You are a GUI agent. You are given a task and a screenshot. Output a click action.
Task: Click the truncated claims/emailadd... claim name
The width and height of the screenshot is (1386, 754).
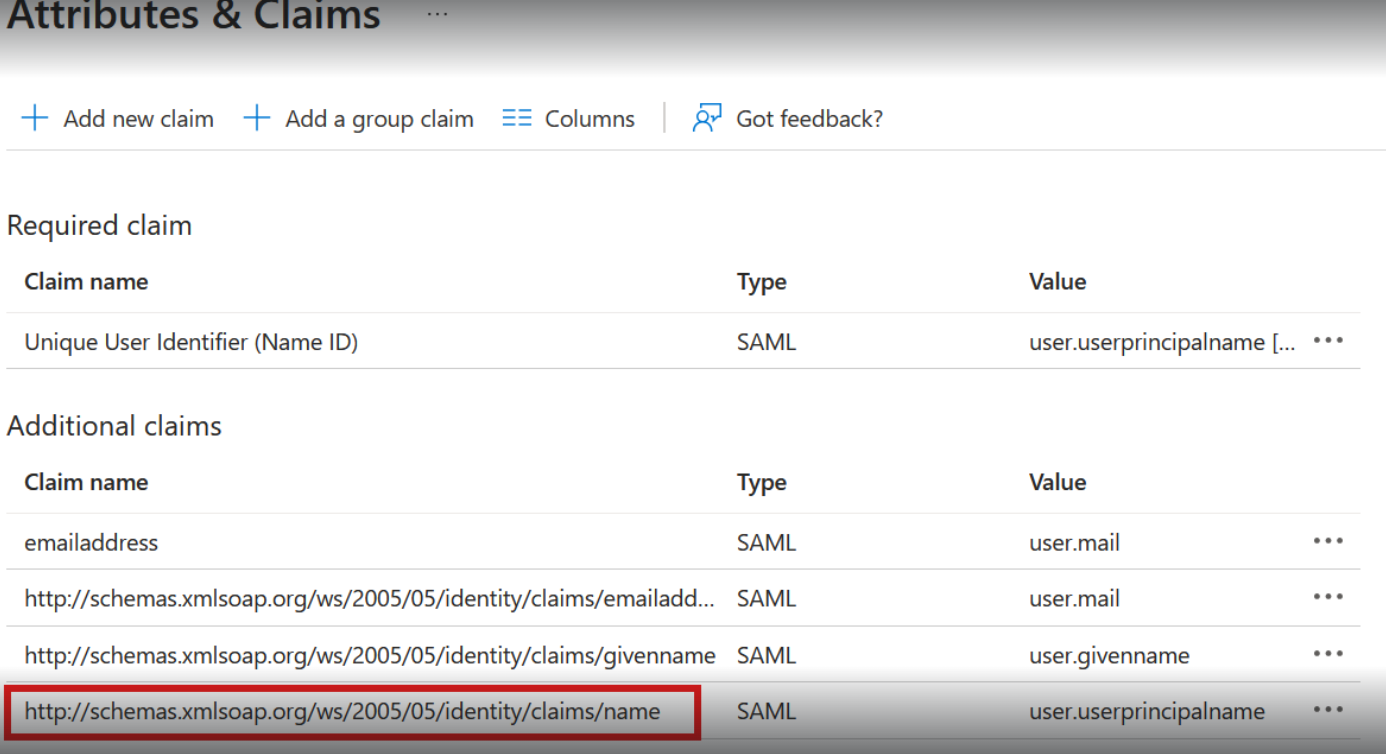[x=370, y=599]
